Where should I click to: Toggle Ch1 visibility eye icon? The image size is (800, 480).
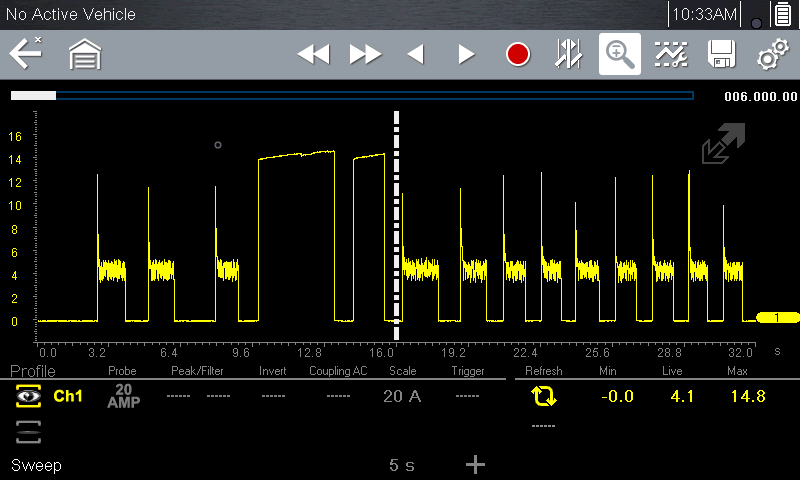tap(28, 396)
